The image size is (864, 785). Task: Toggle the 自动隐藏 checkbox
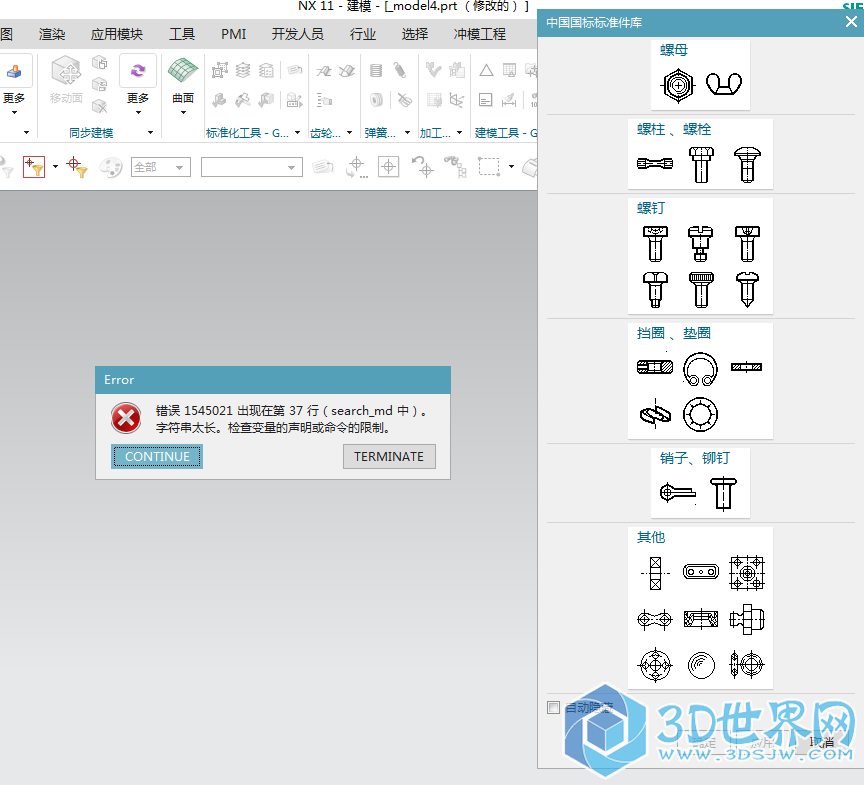[554, 707]
